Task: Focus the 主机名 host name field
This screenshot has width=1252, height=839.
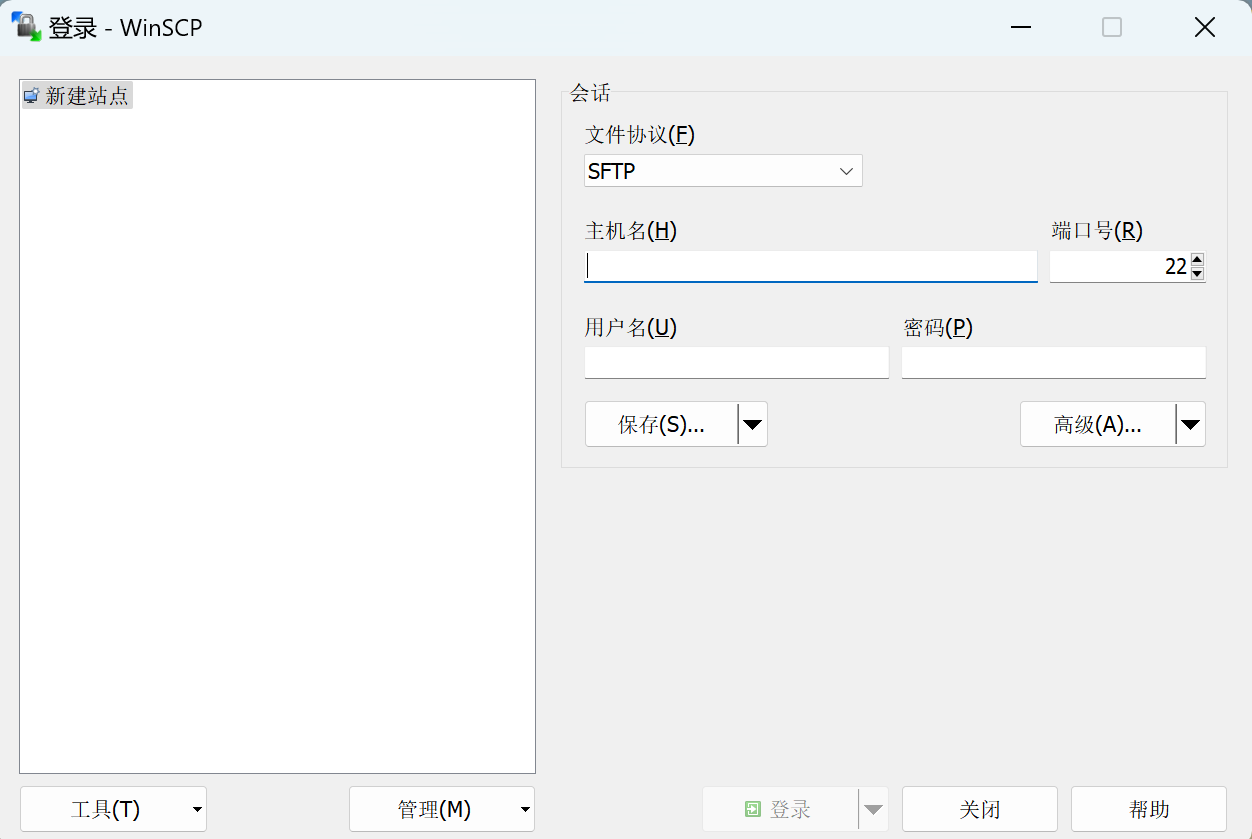Action: point(811,266)
